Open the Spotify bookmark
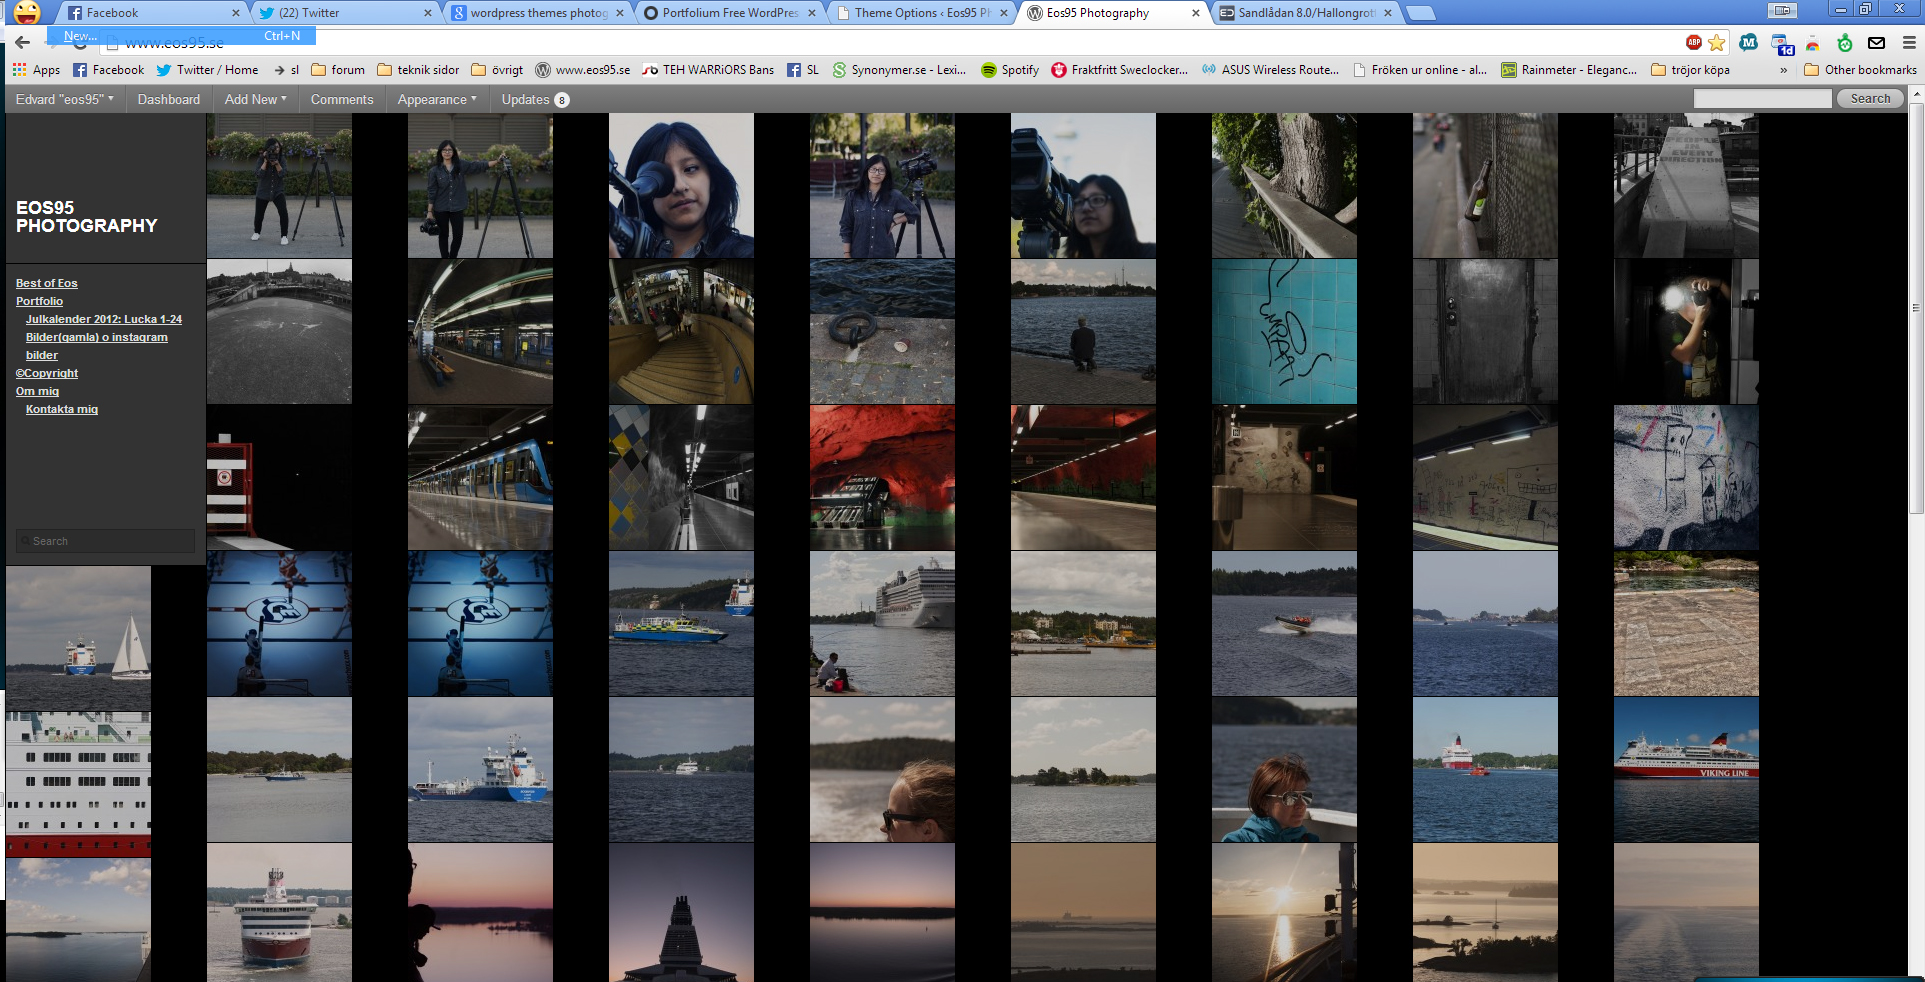This screenshot has width=1925, height=982. click(1010, 70)
